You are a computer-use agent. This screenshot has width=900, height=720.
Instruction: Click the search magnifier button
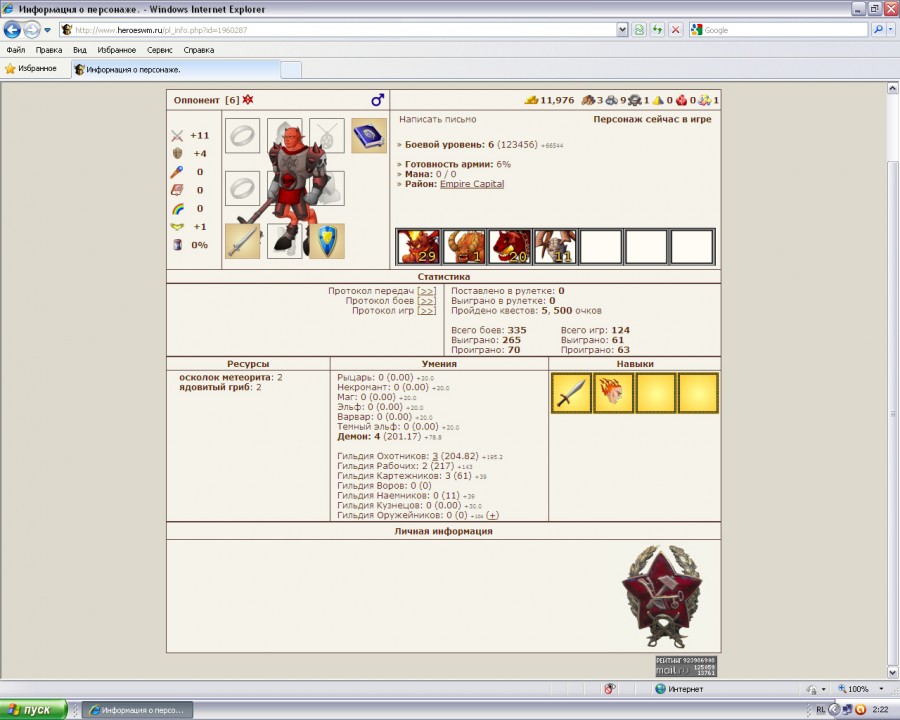878,30
